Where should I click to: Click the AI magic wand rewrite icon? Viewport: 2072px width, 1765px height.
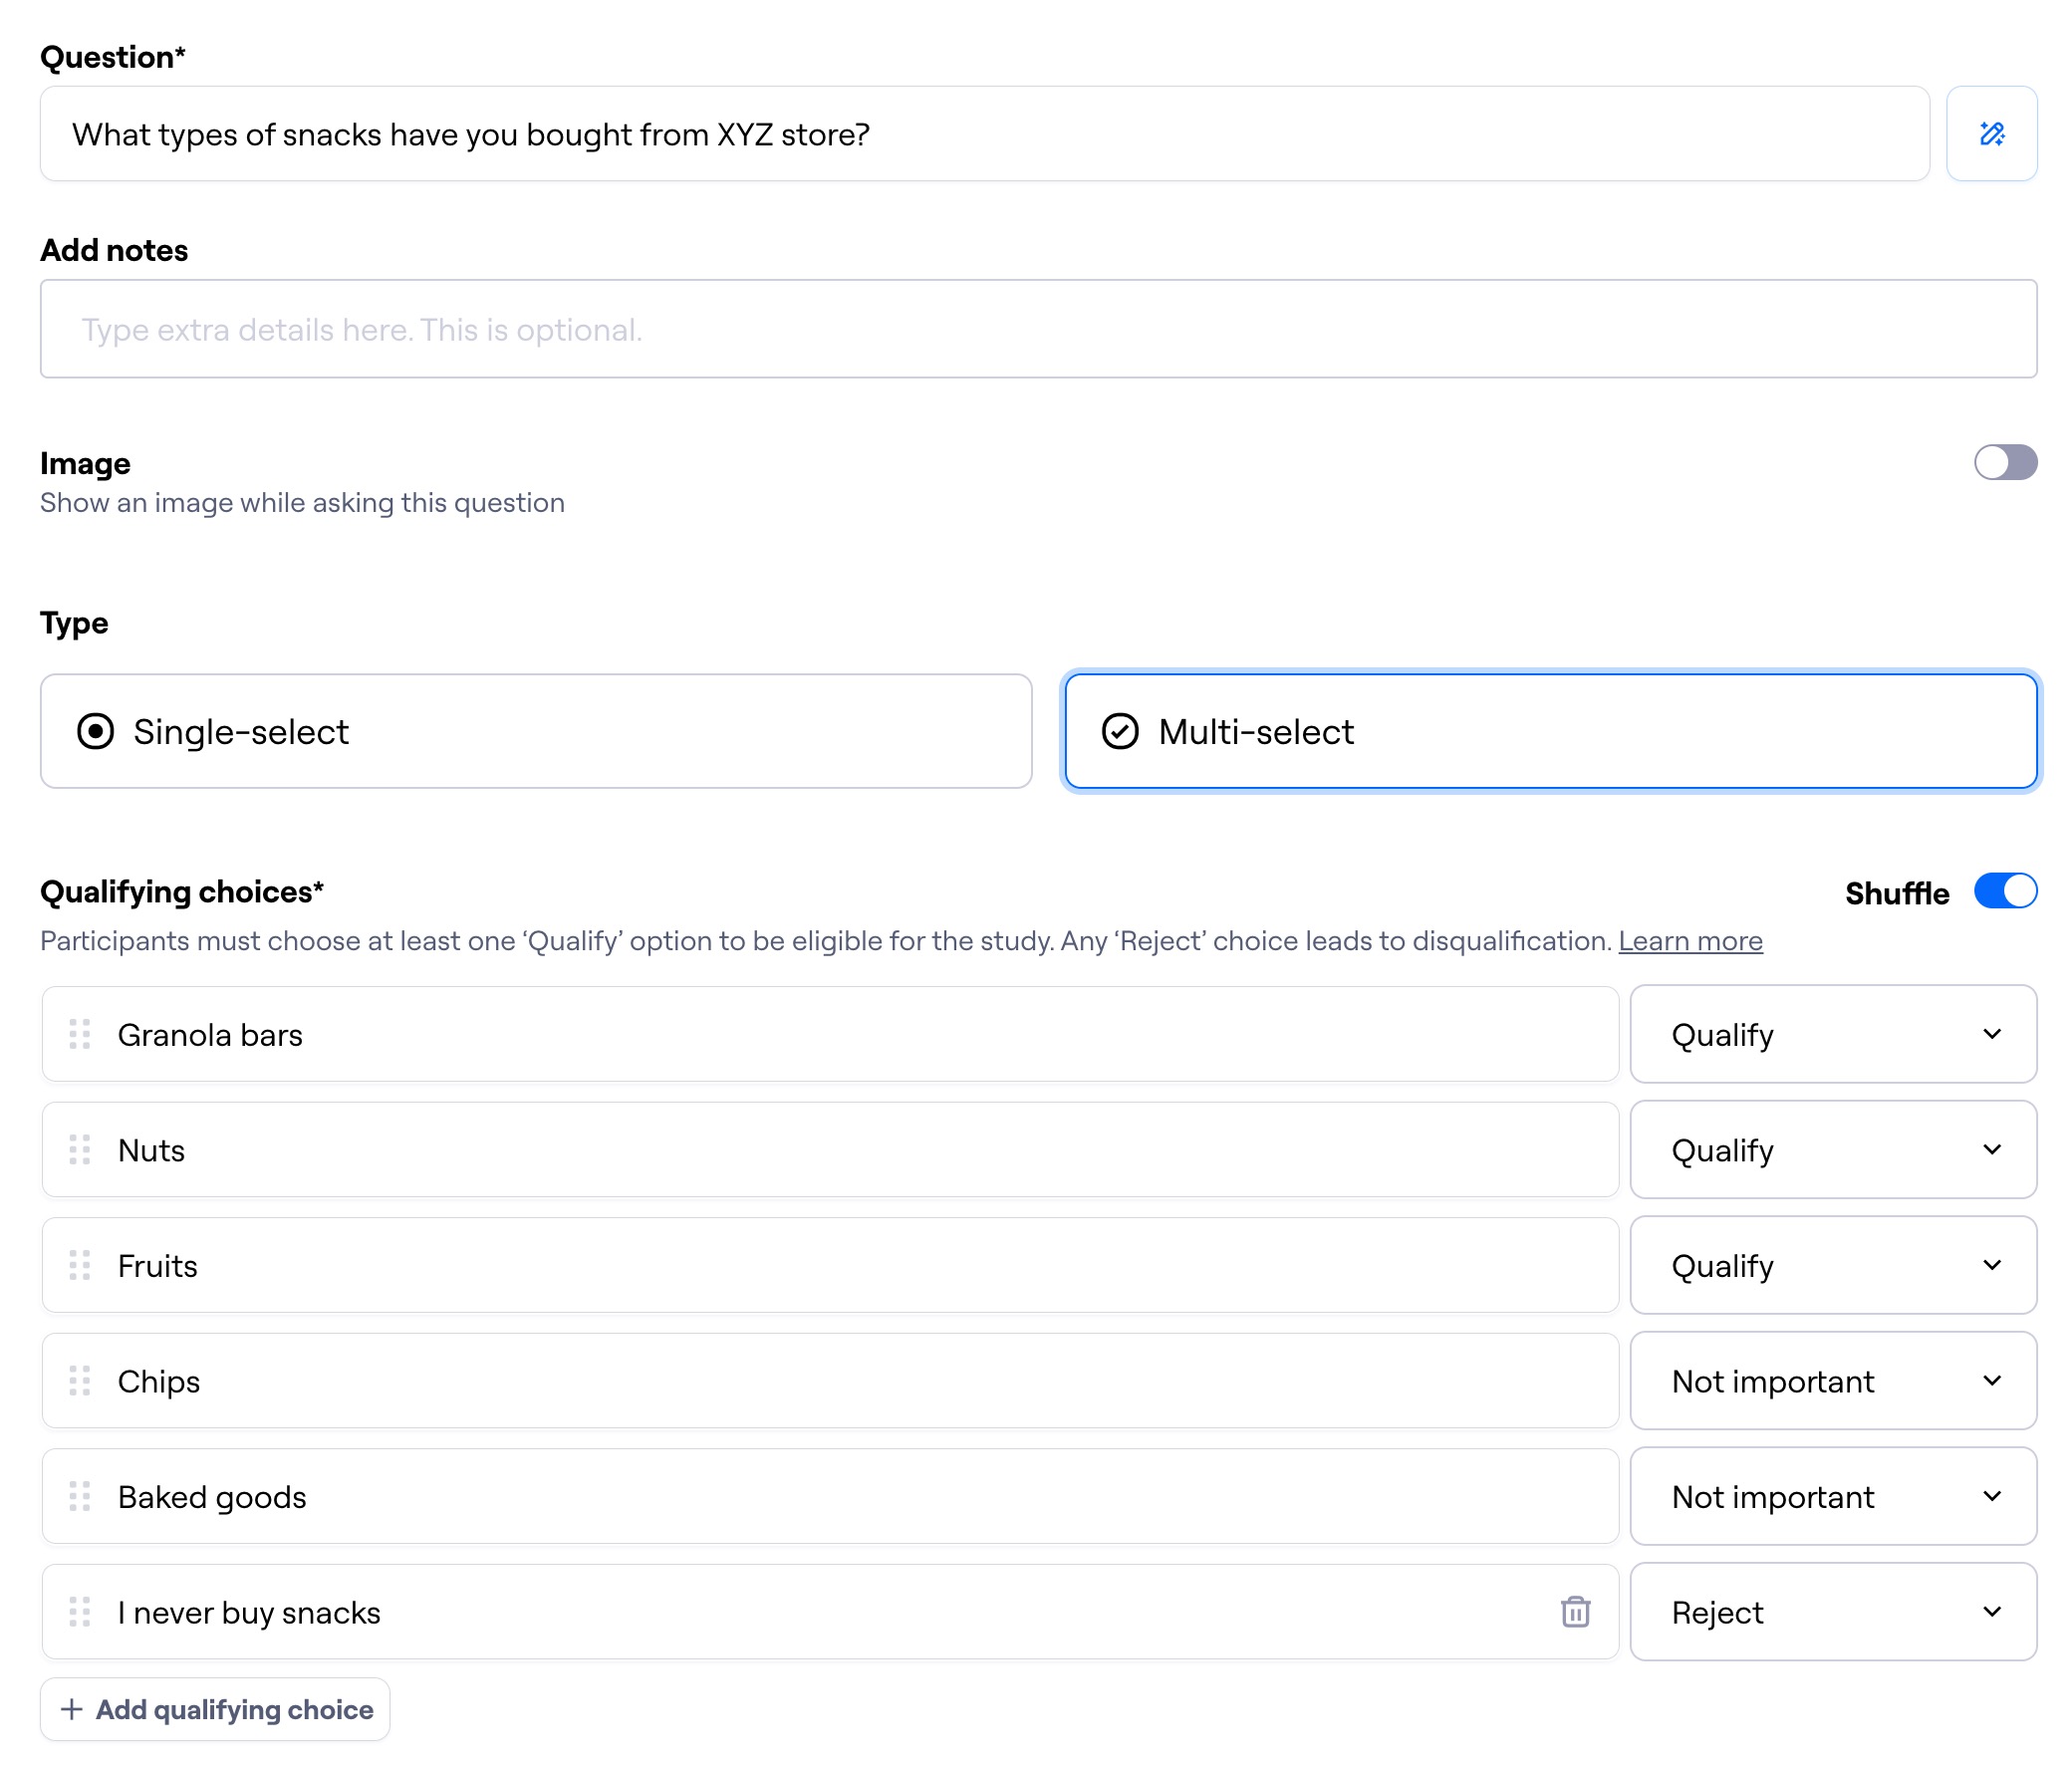pos(1990,133)
